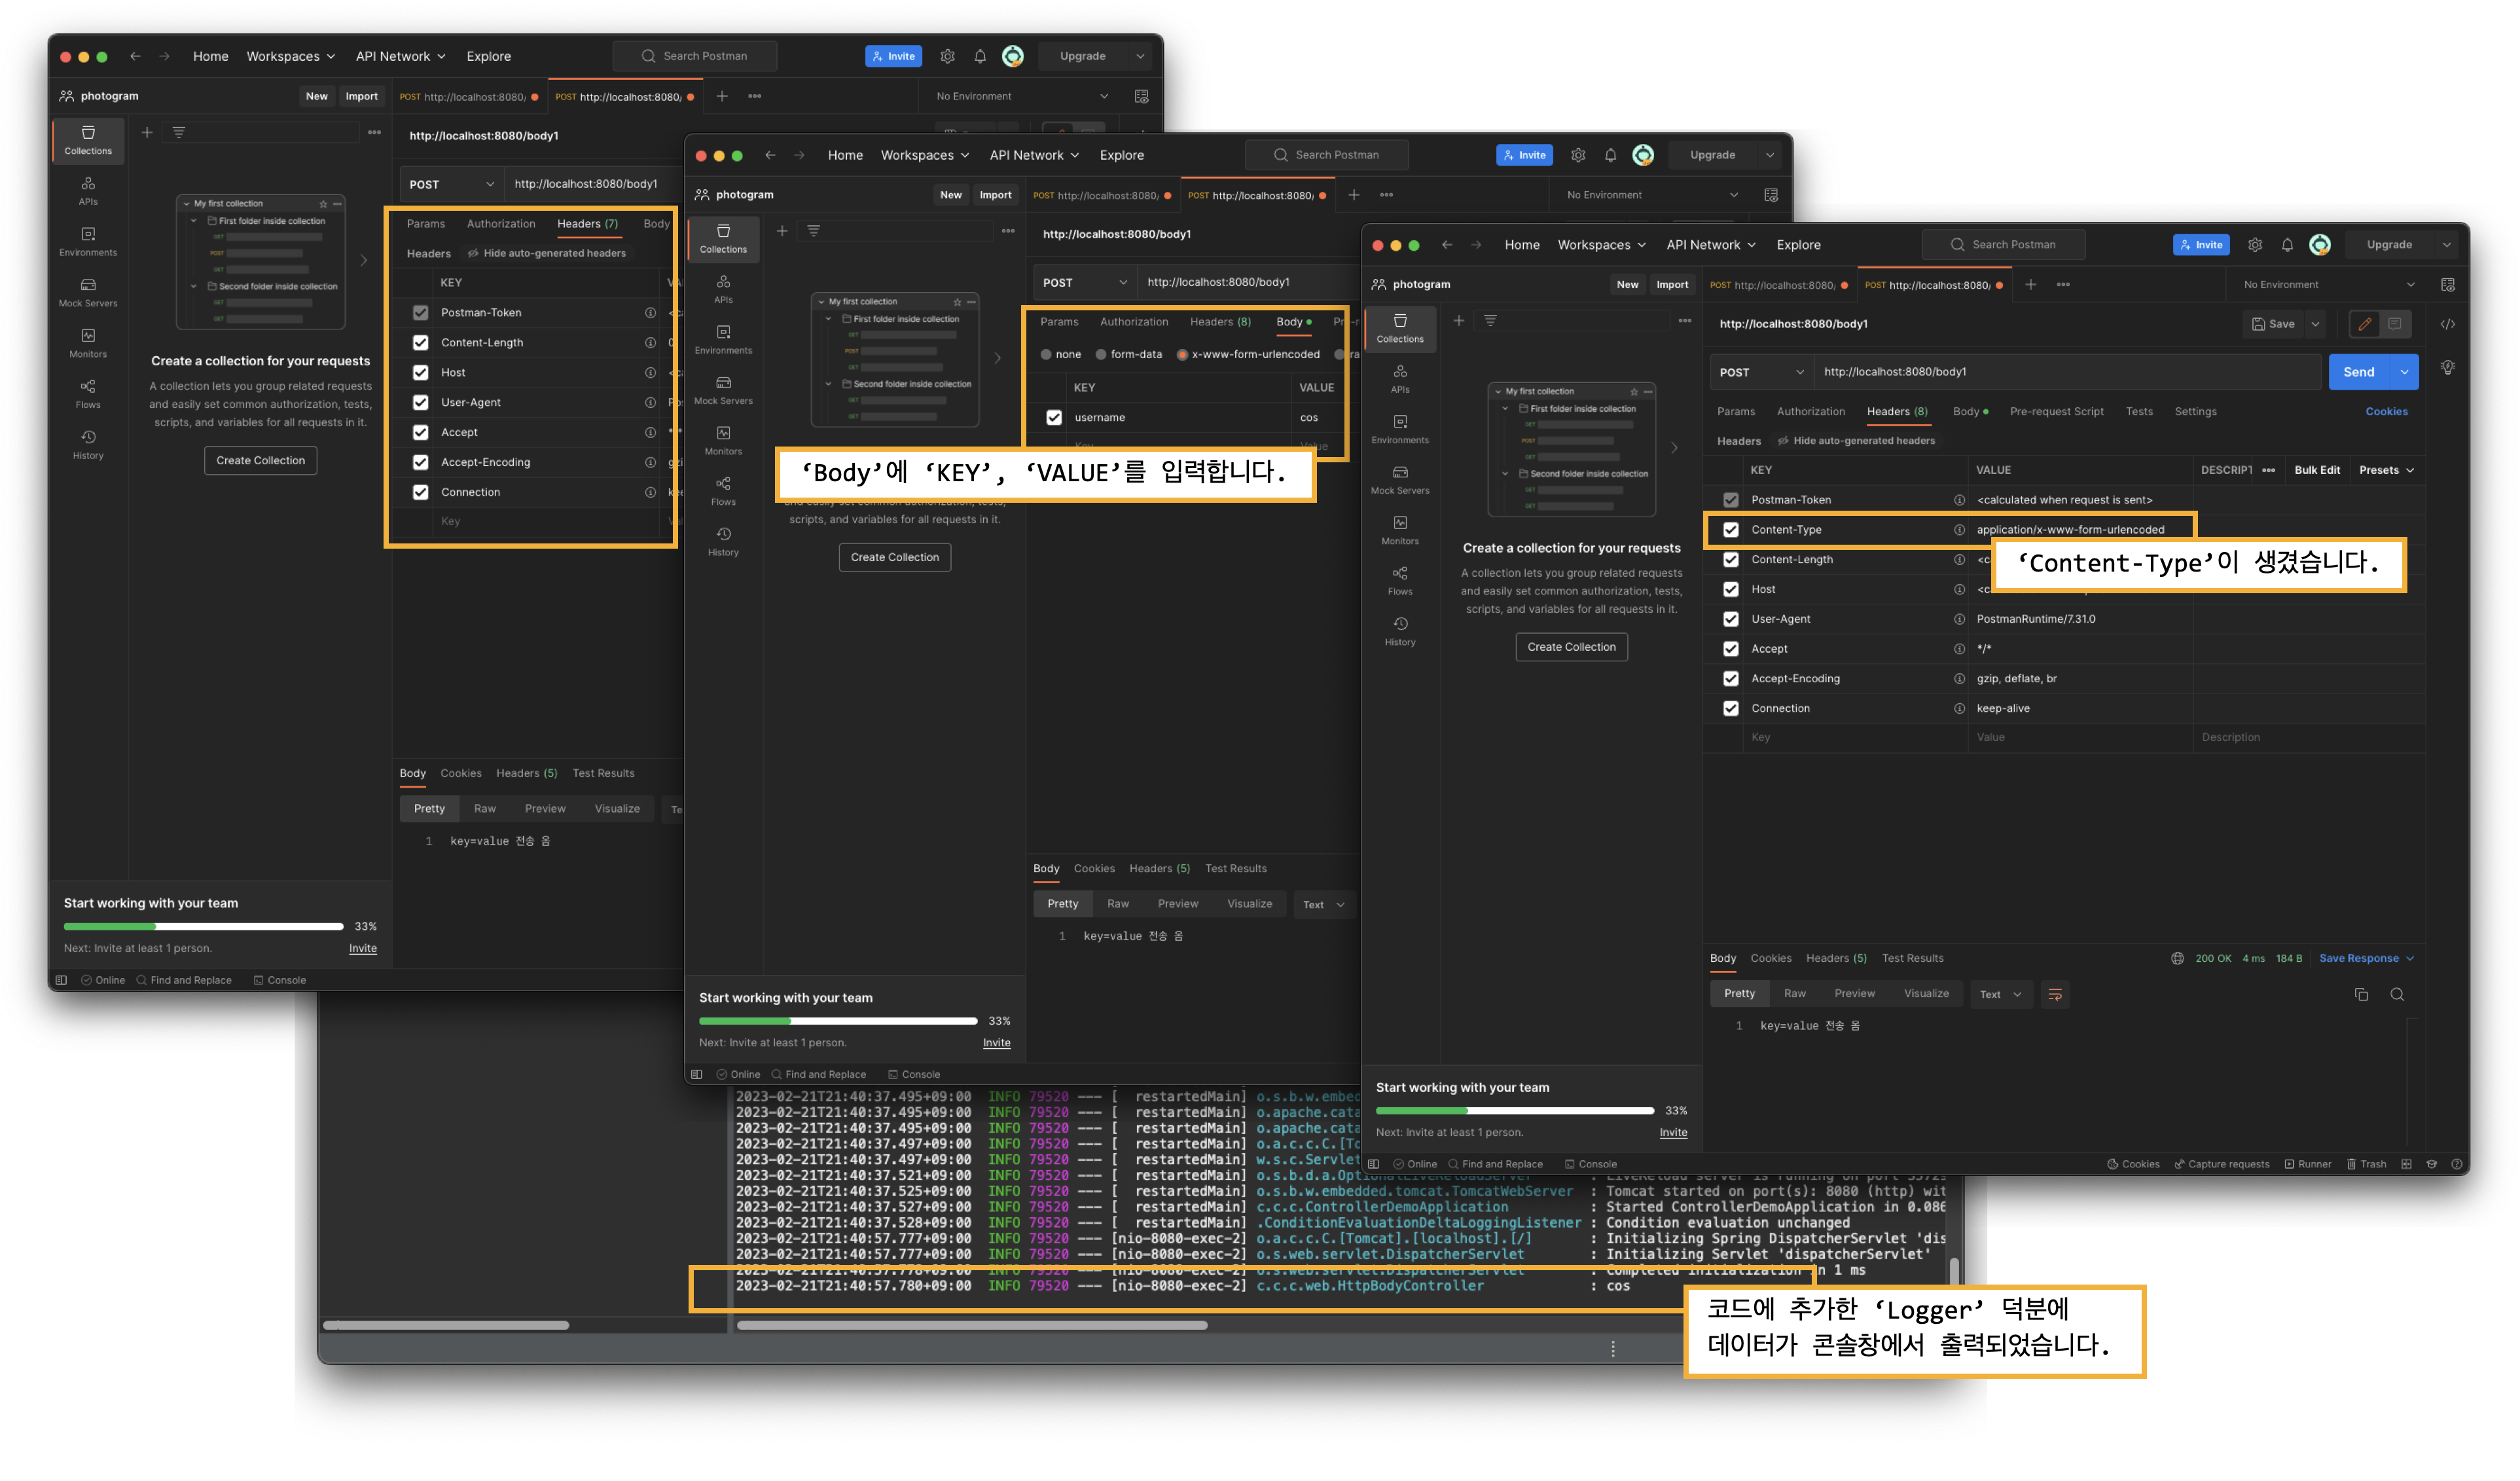2520x1481 pixels.
Task: Open the Text format dropdown in the front response
Action: 2000,995
